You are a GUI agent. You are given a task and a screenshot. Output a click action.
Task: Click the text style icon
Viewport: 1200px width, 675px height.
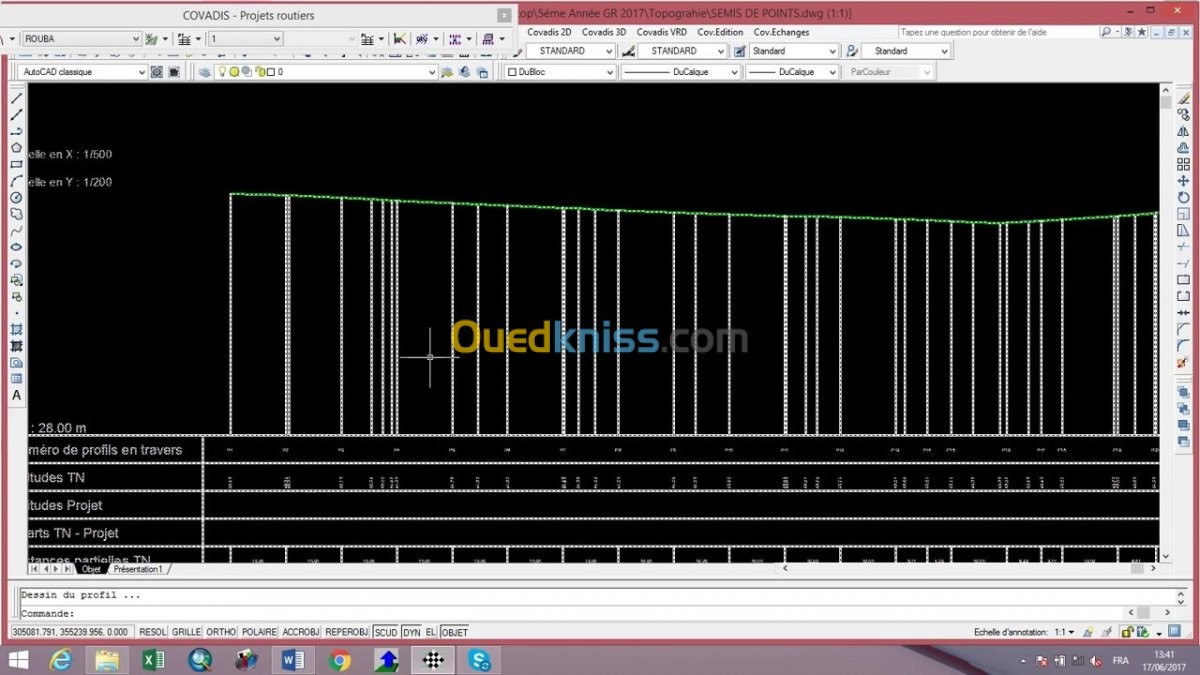tap(516, 51)
